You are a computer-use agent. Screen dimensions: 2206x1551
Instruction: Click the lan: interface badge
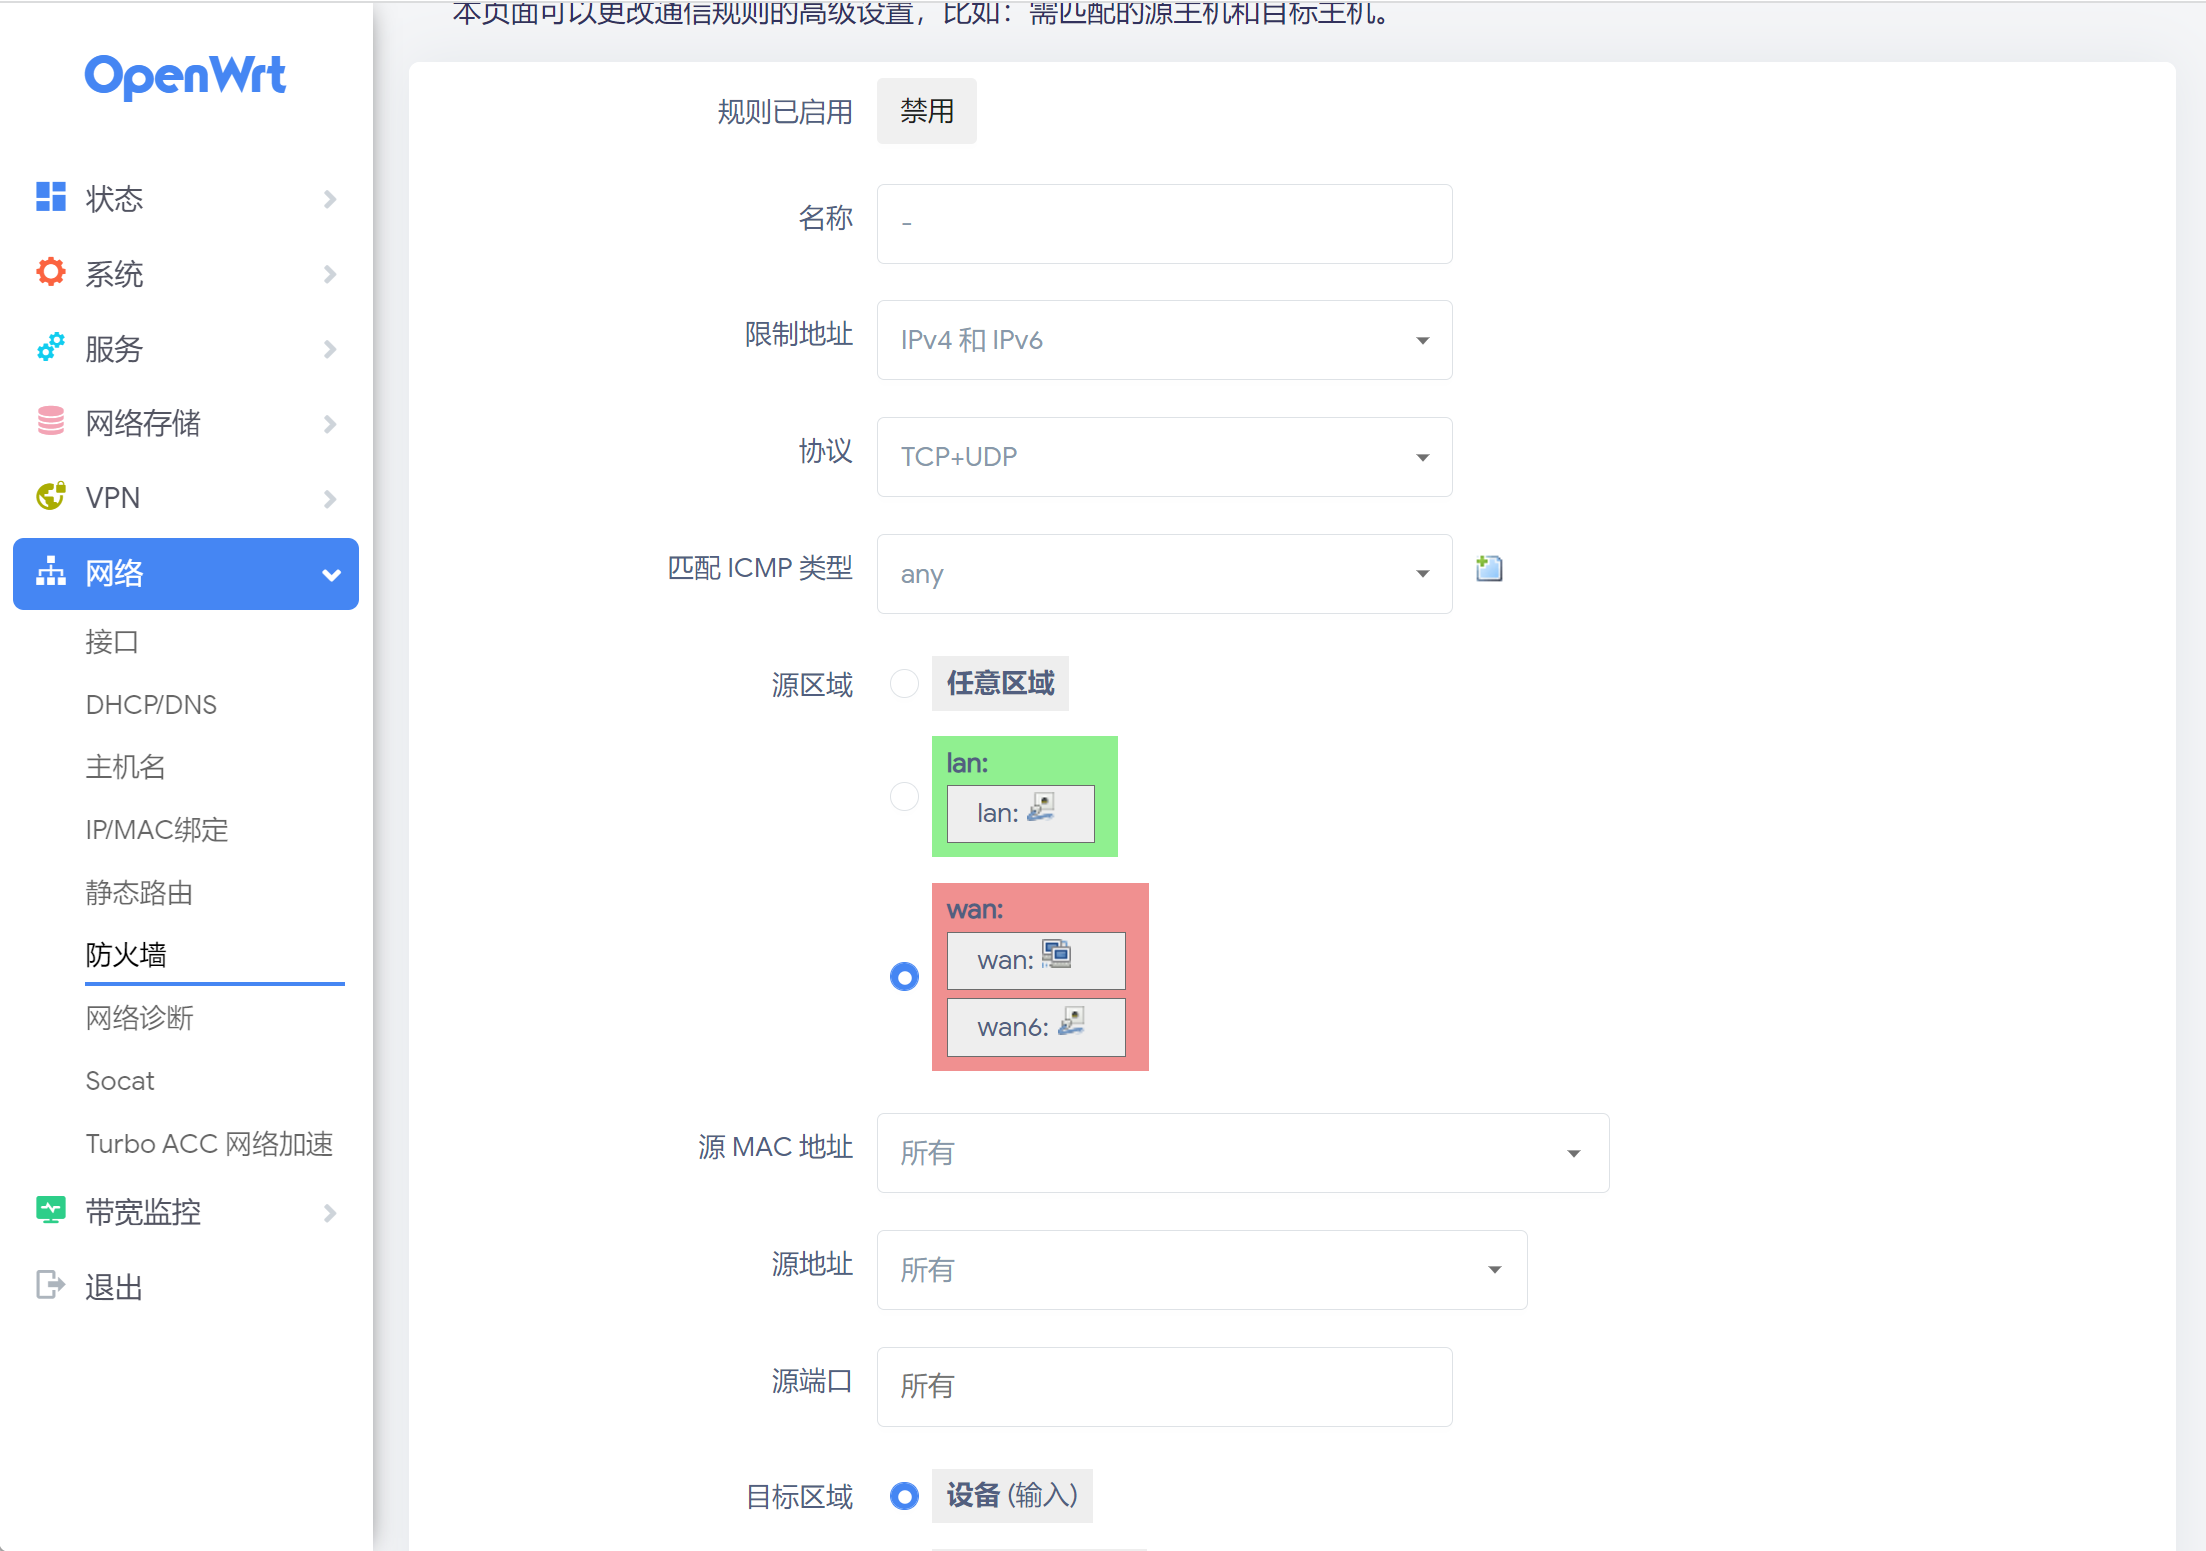click(x=1020, y=813)
